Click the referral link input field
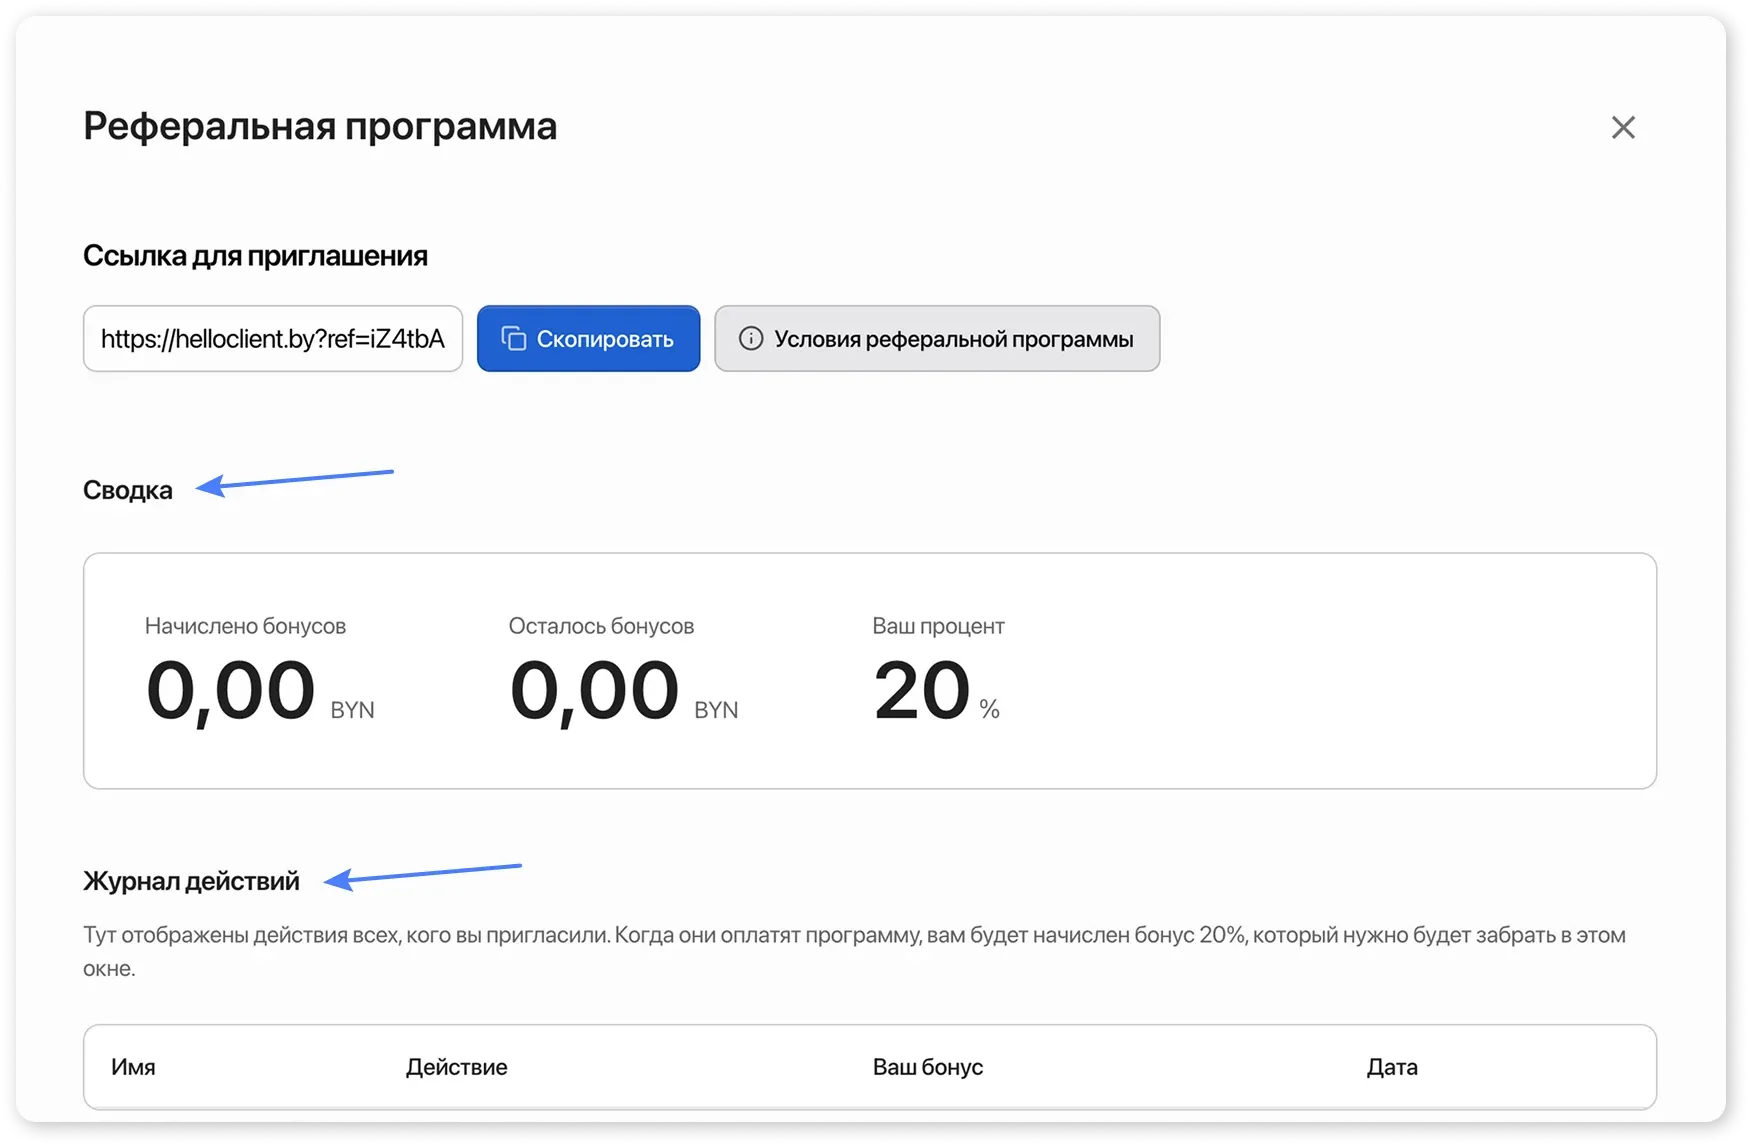The height and width of the screenshot is (1146, 1750). coord(272,338)
